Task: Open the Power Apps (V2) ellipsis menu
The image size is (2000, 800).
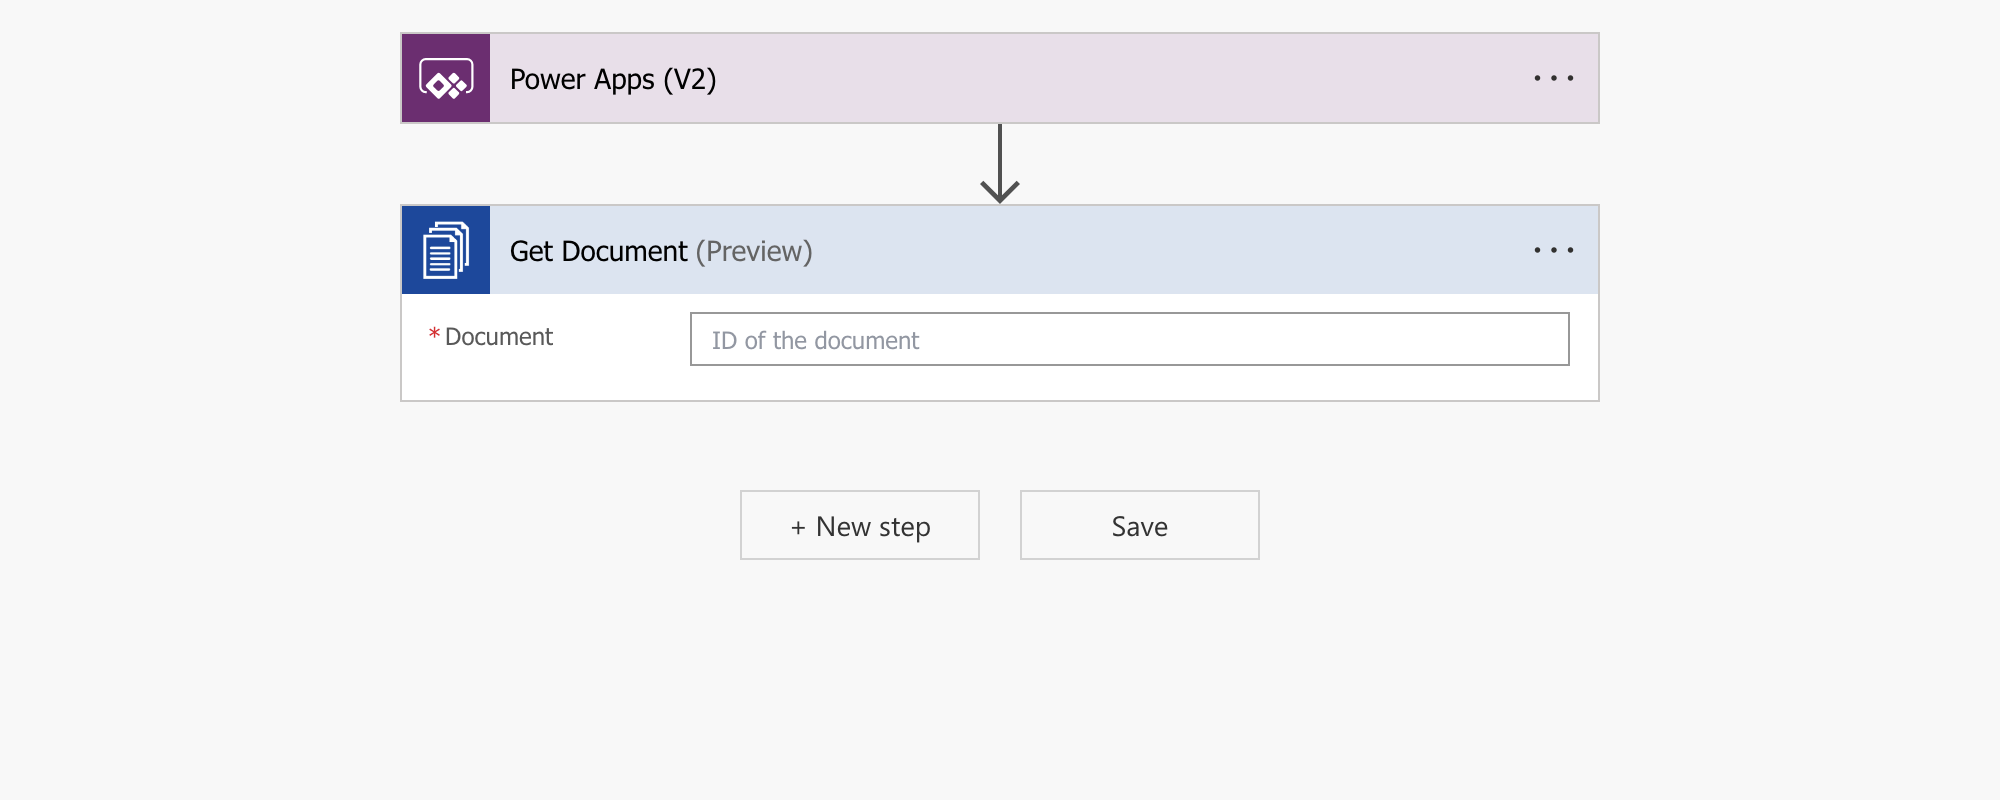Action: [1553, 78]
